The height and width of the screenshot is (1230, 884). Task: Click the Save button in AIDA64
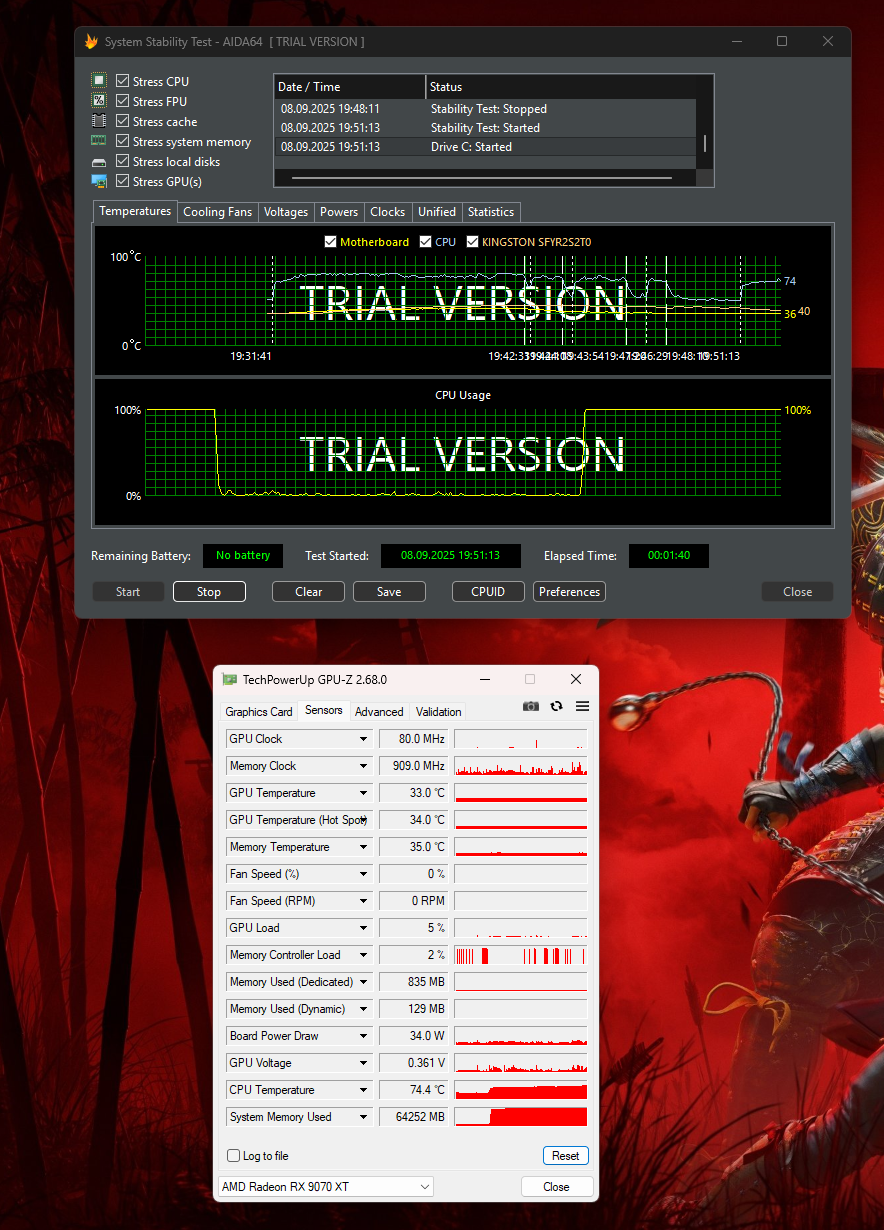[389, 592]
